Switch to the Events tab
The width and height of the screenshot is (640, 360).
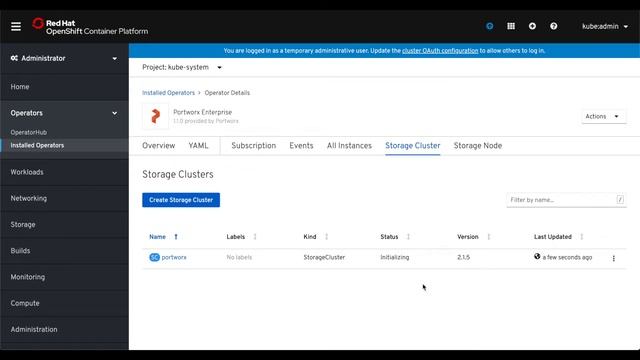(x=301, y=146)
